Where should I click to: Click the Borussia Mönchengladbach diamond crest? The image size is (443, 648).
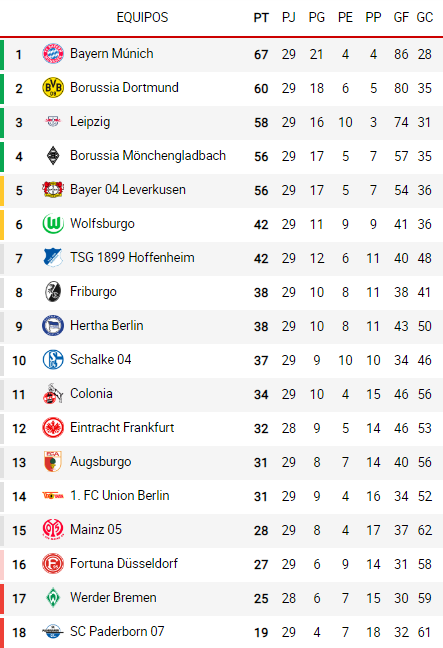pyautogui.click(x=53, y=156)
